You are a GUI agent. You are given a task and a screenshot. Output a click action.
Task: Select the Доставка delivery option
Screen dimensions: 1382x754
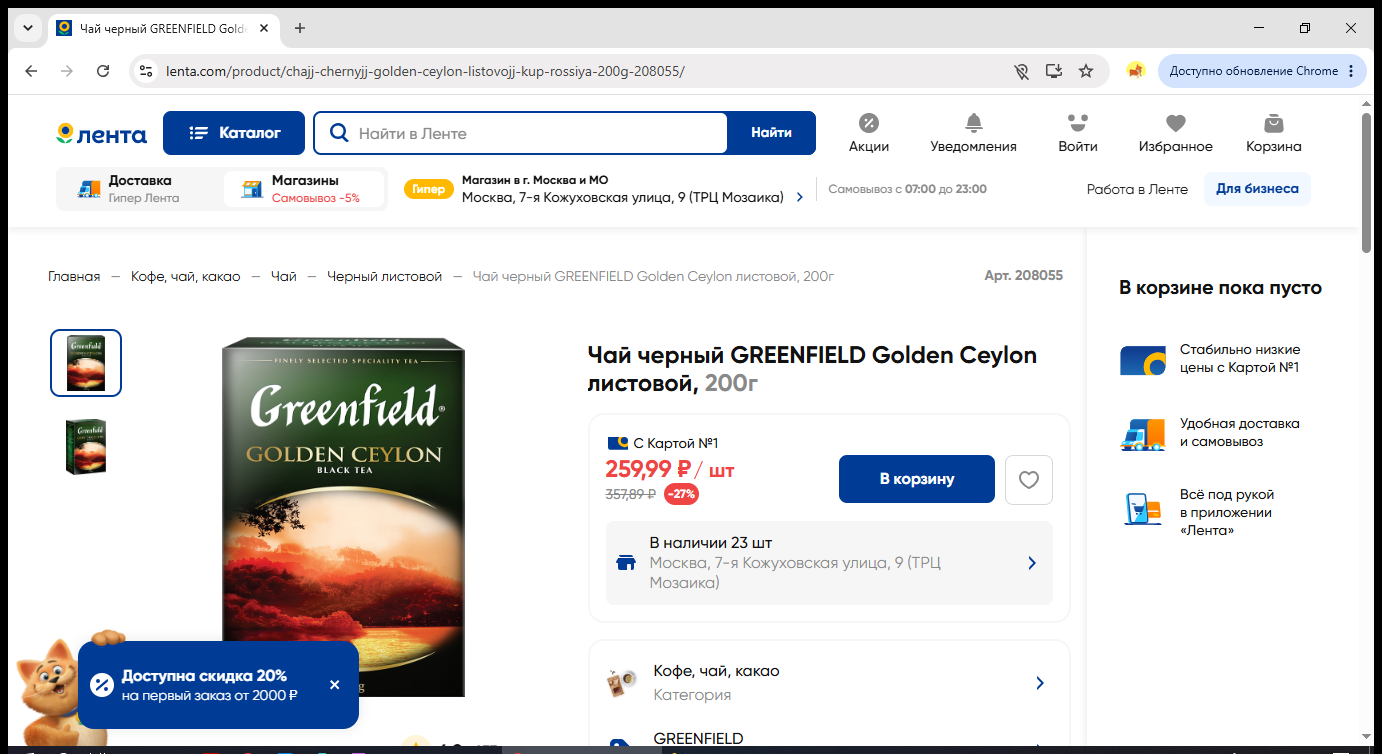click(140, 189)
